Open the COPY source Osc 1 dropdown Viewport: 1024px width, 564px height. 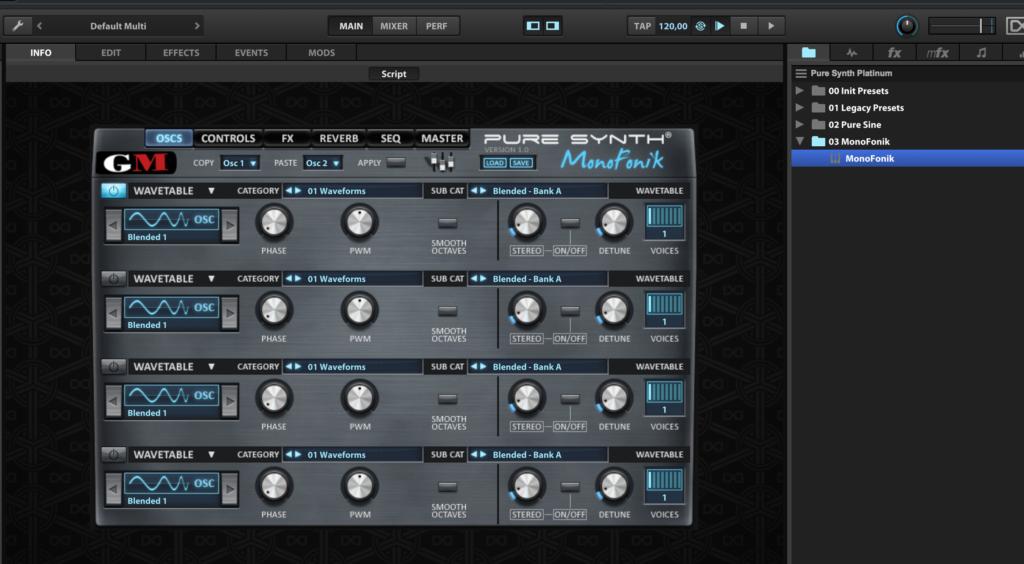coord(240,163)
